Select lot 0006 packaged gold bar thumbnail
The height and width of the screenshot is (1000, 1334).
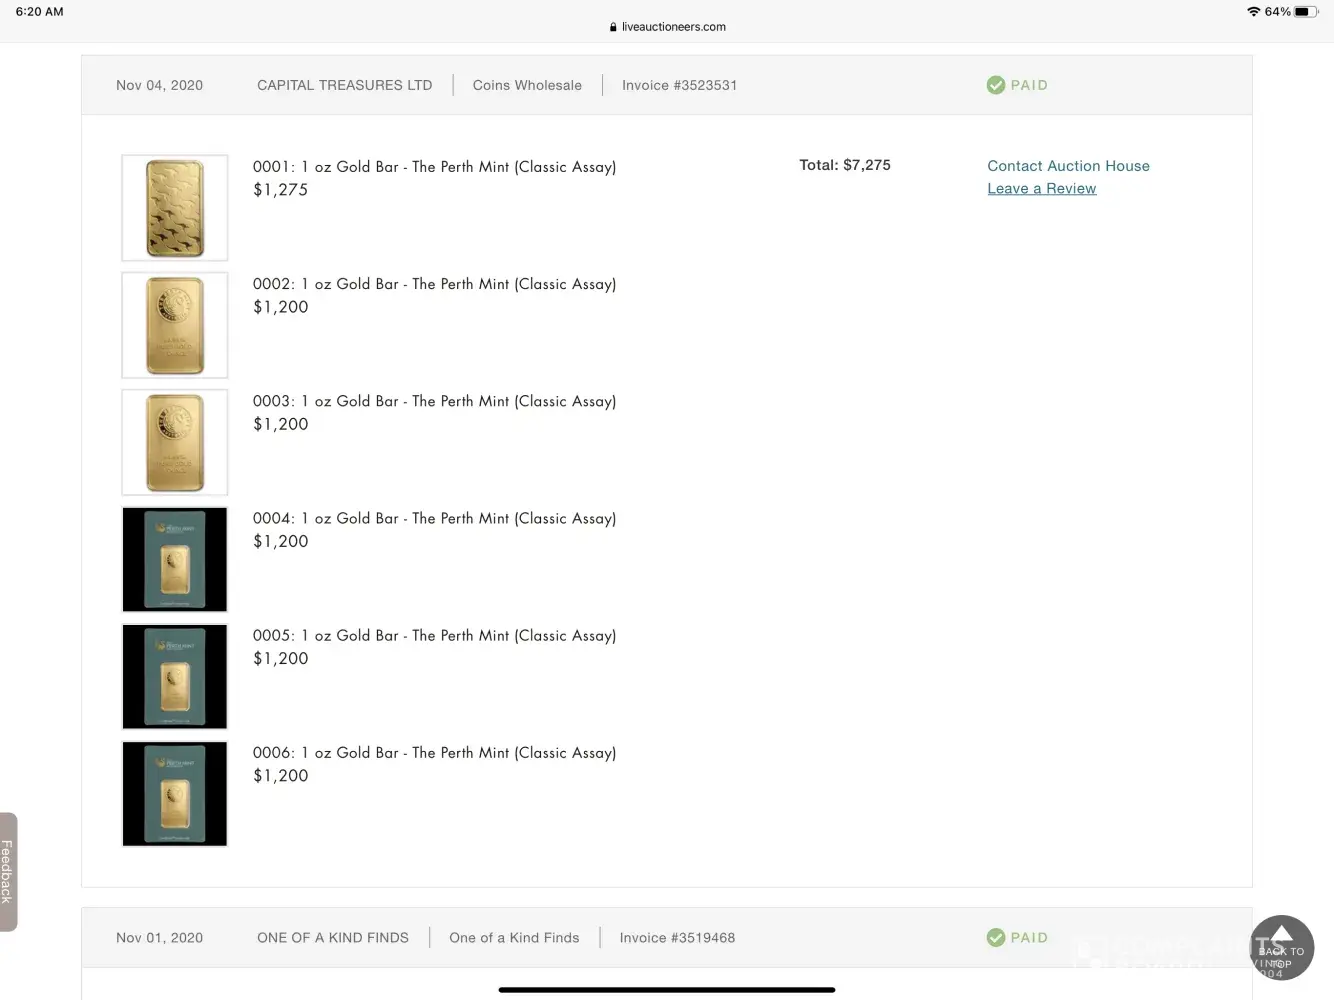point(175,793)
